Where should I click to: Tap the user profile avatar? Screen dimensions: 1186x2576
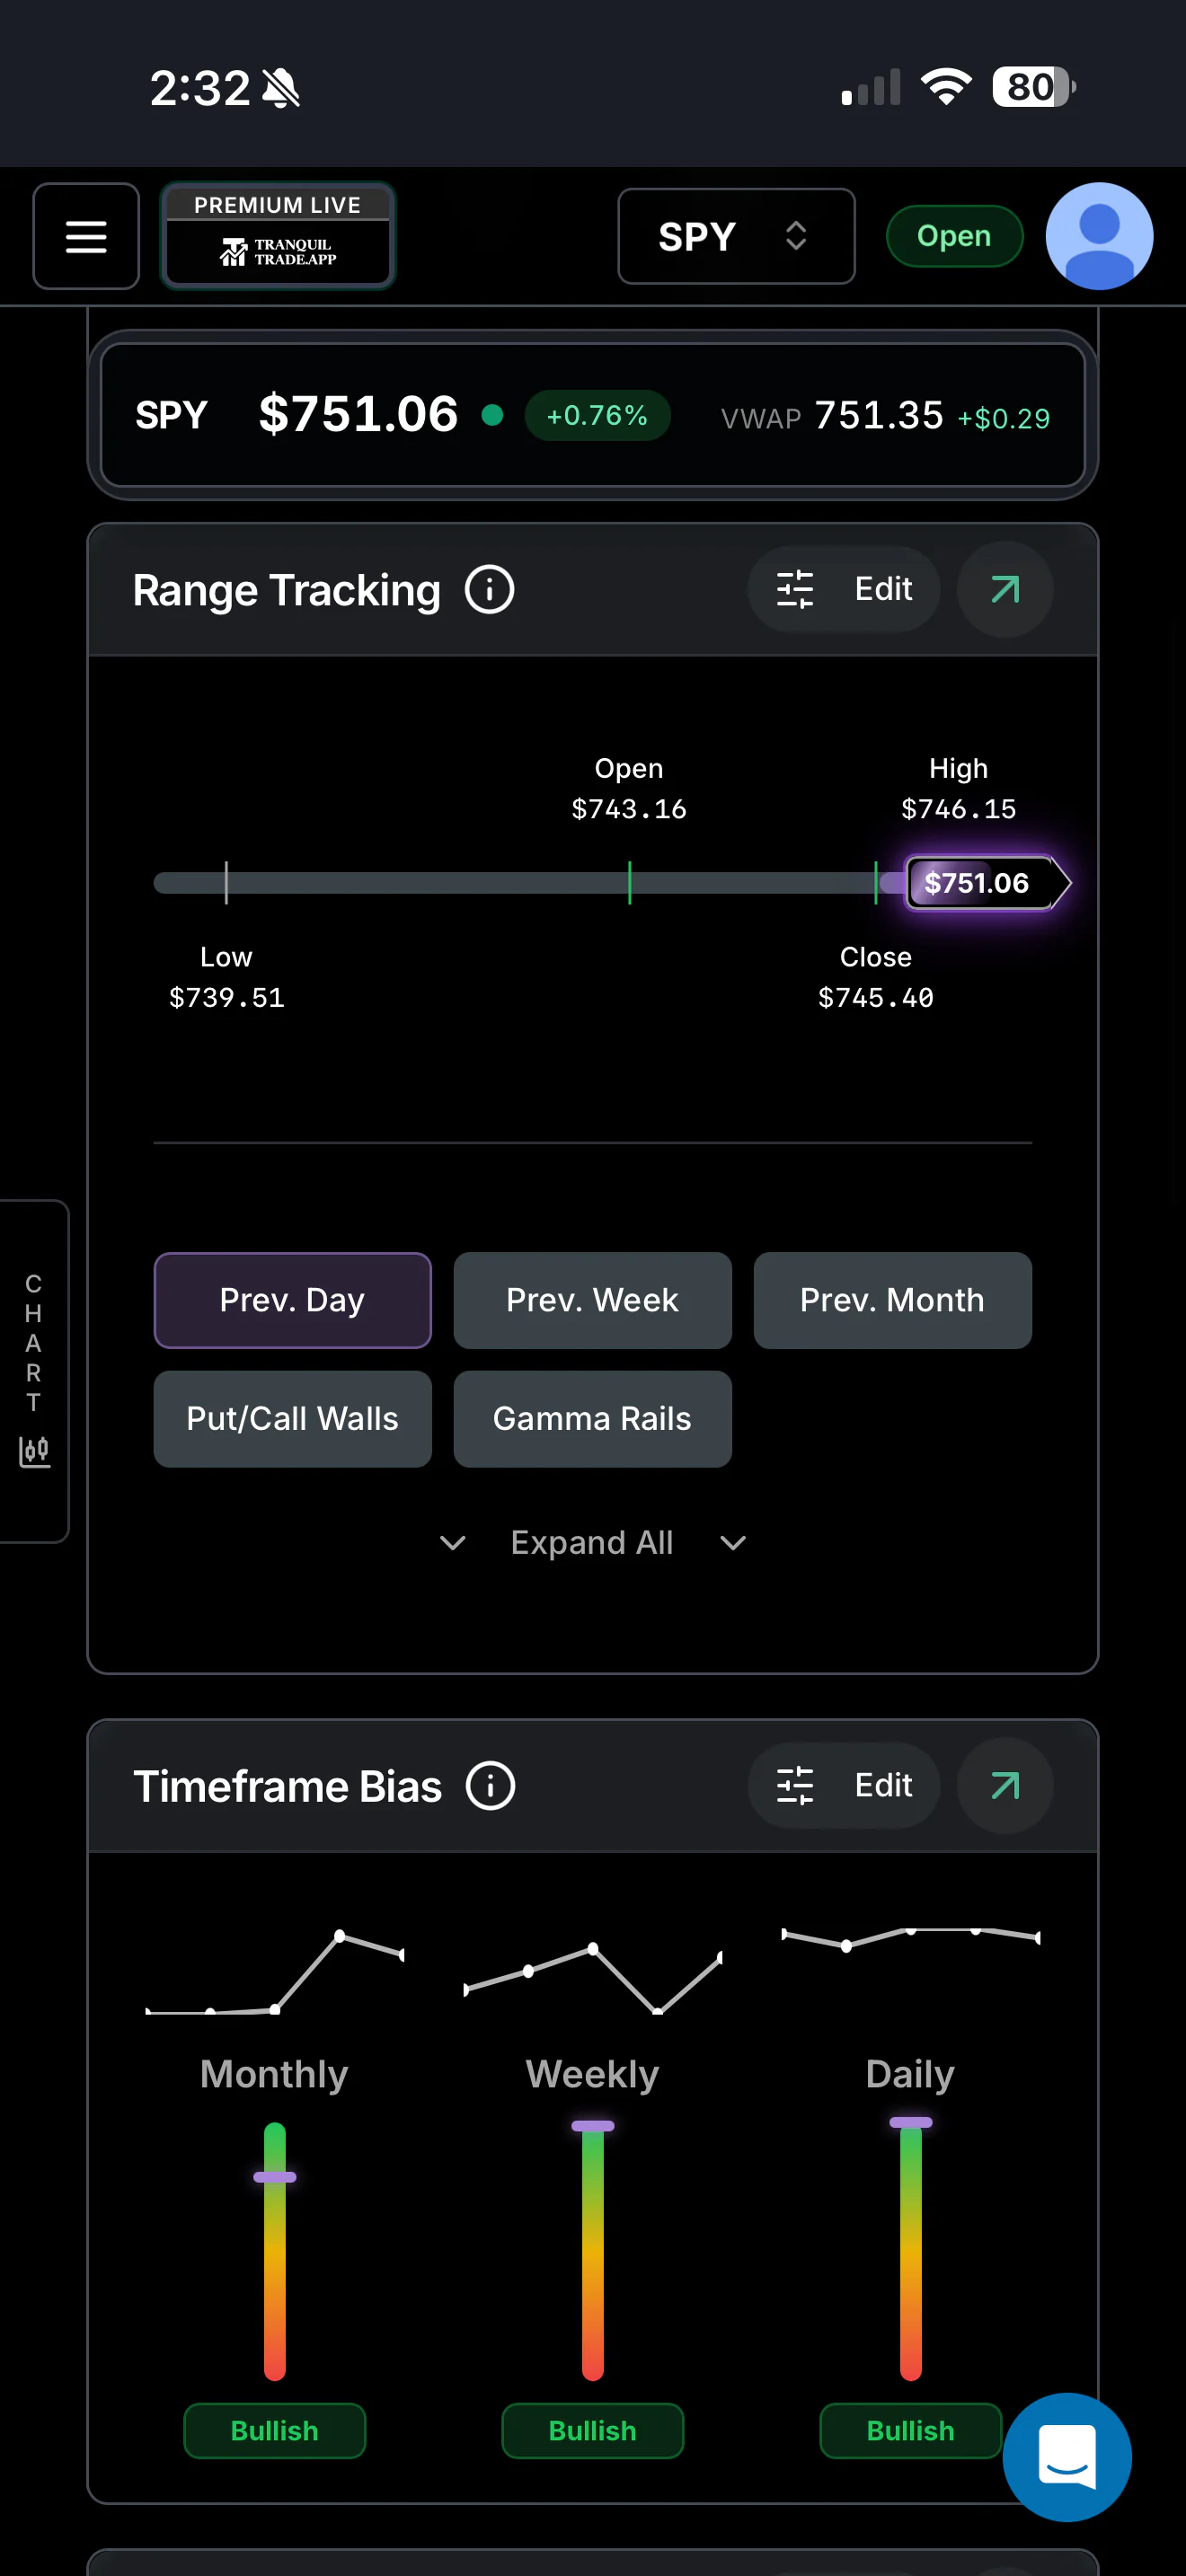click(1099, 236)
